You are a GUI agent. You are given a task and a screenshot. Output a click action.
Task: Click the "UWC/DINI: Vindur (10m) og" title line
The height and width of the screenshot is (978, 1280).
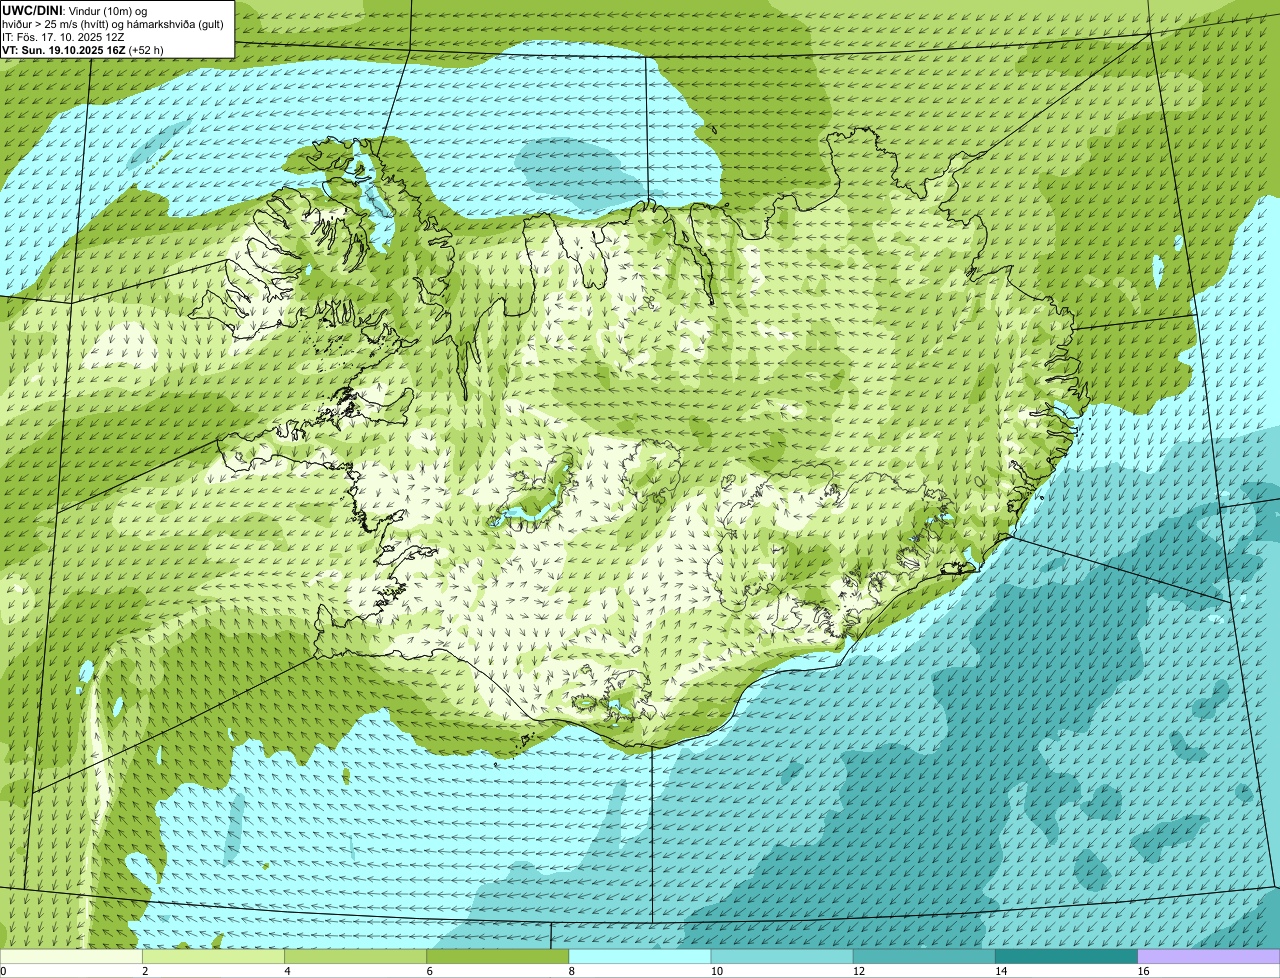[75, 10]
